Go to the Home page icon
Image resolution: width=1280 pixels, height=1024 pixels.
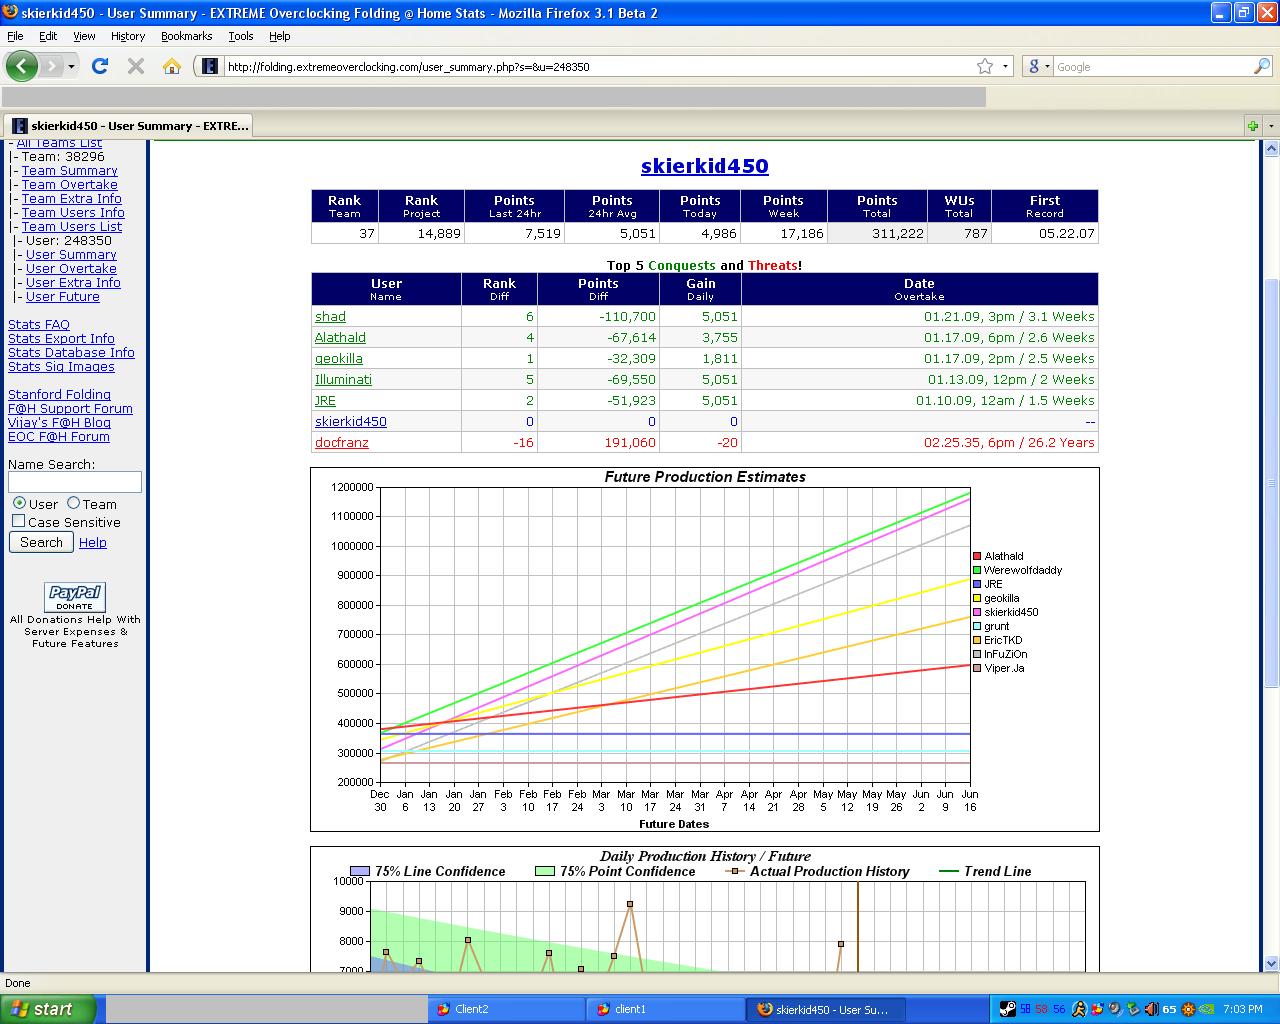[172, 67]
